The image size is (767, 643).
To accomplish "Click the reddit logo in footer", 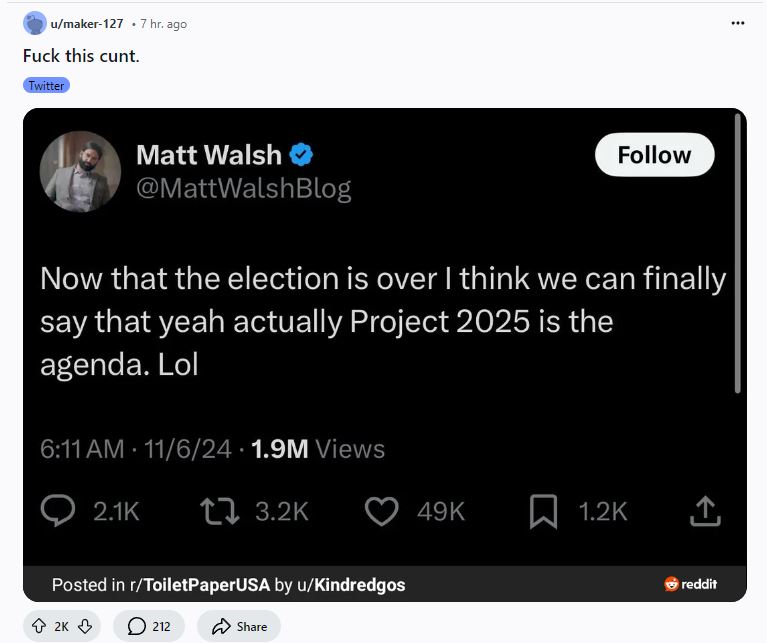I will point(690,584).
